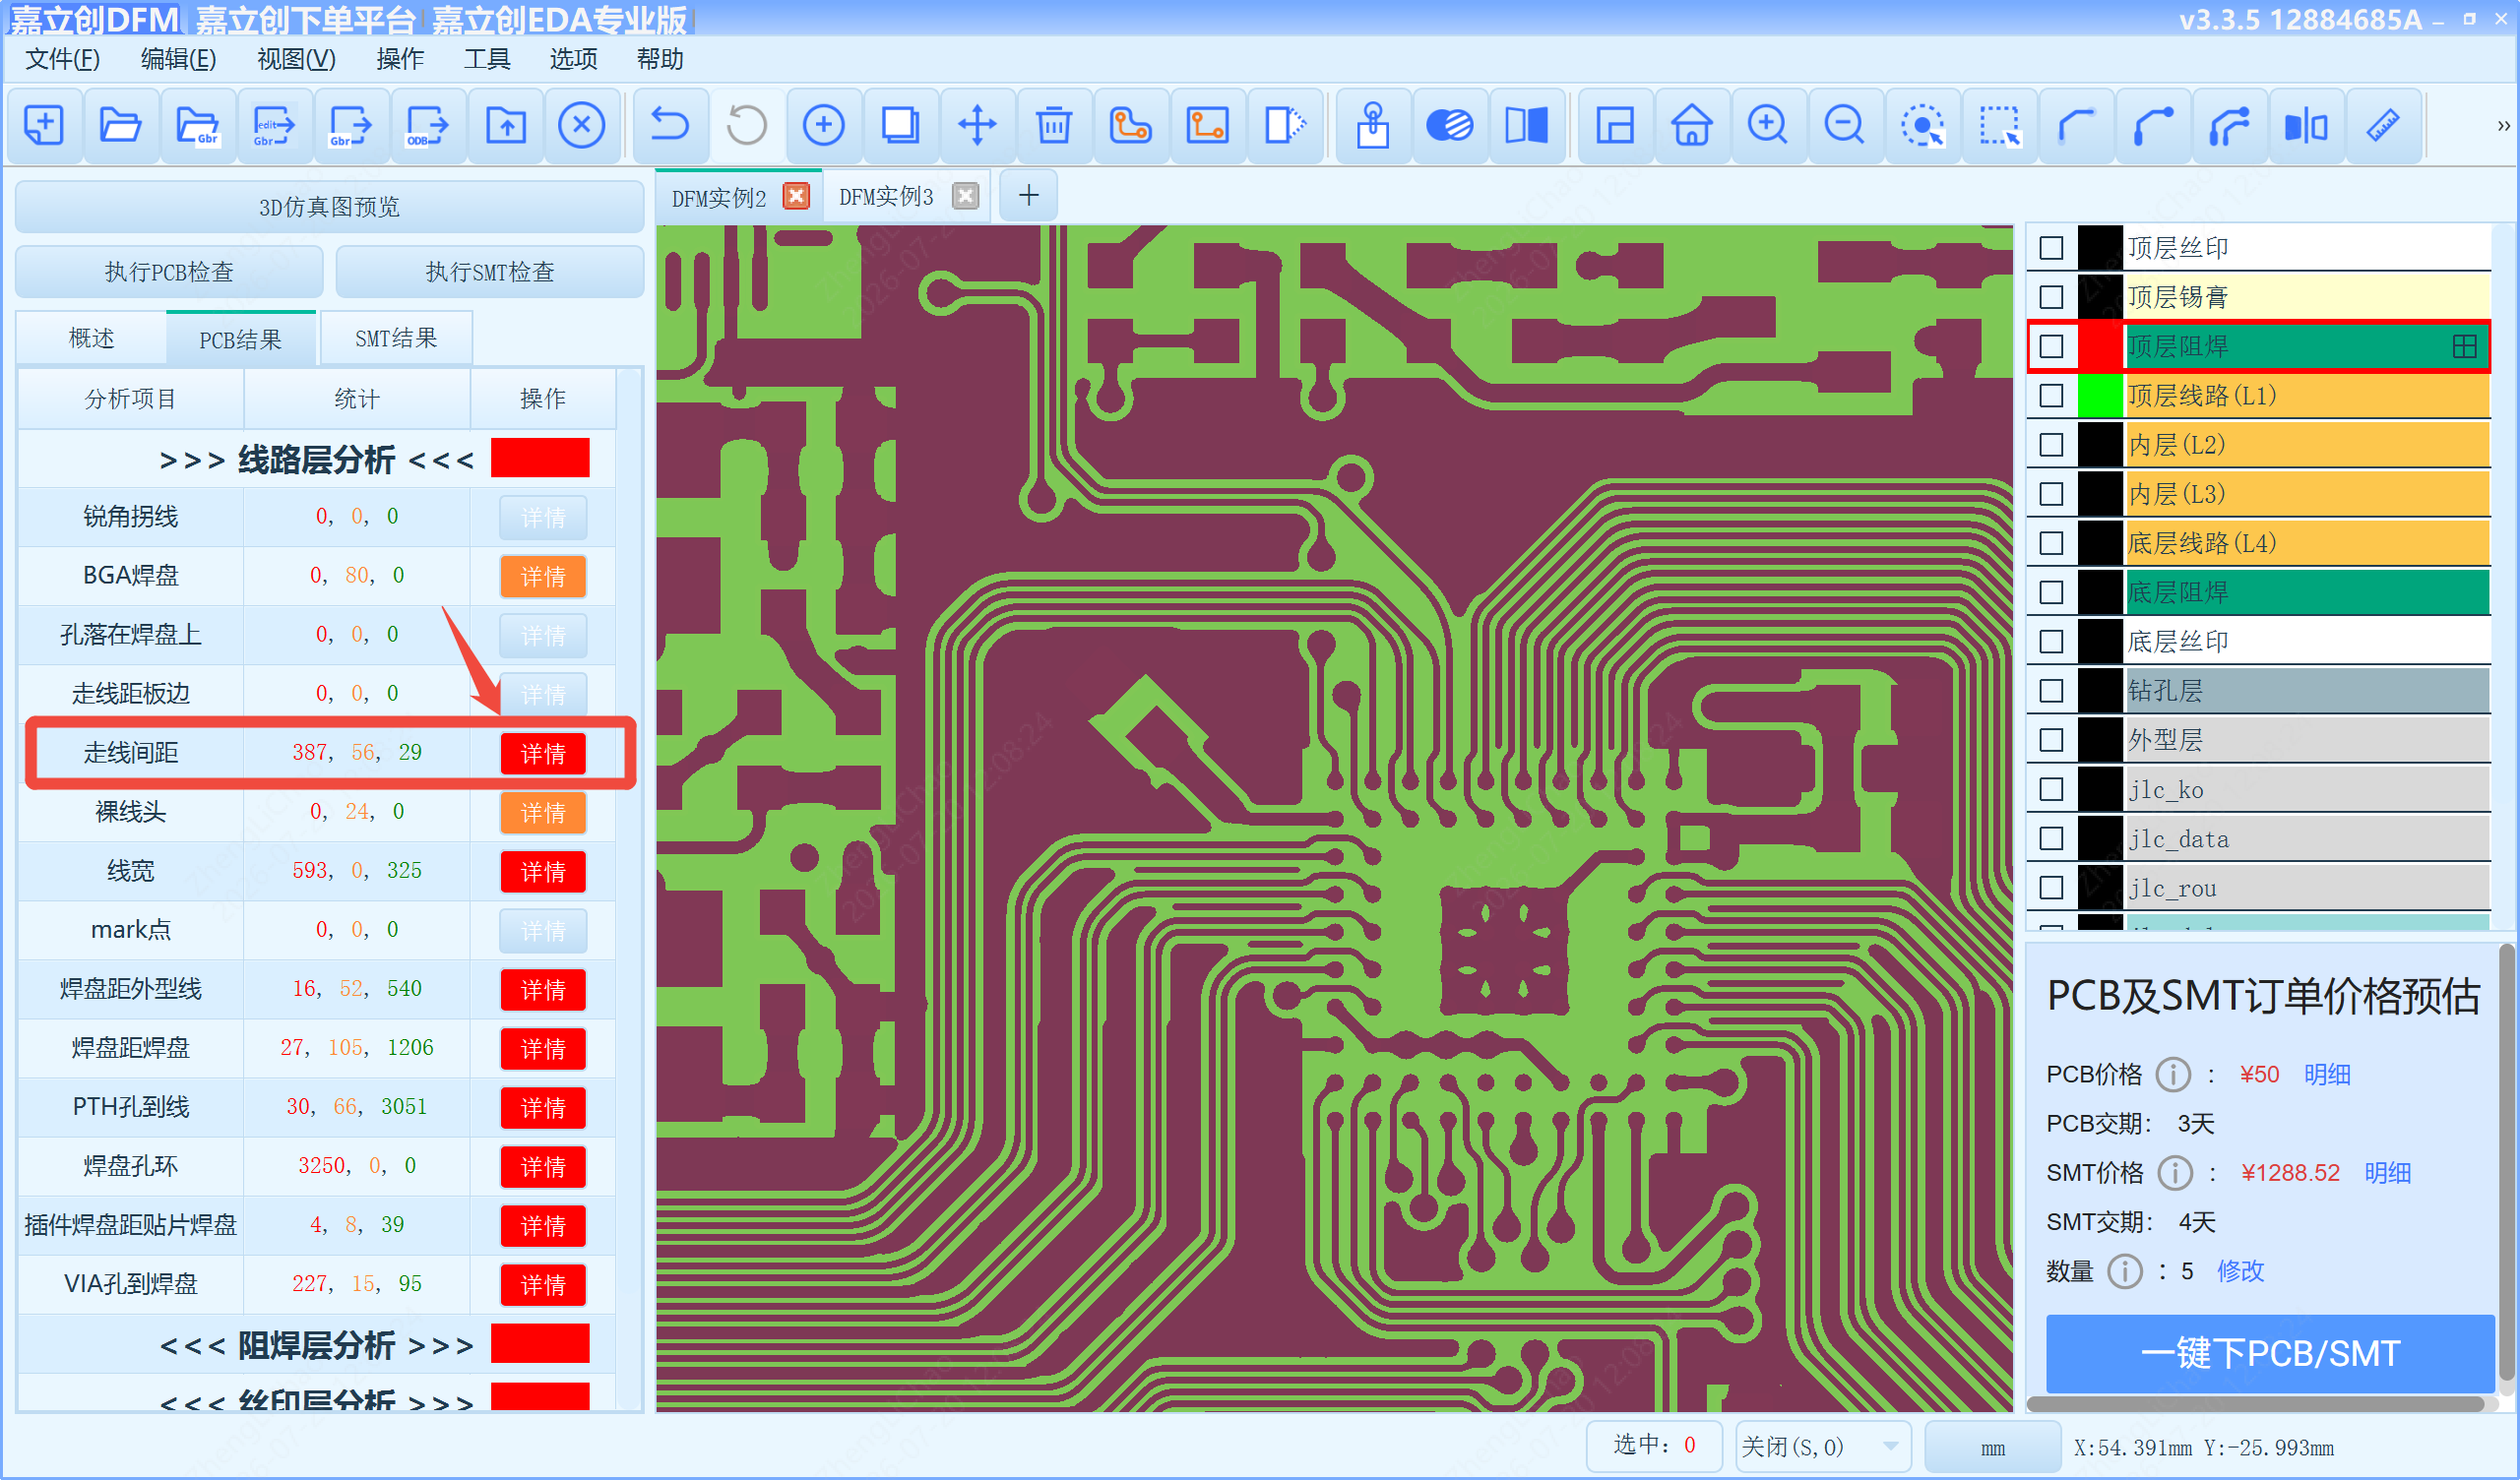Click the open-book split view icon

1527,126
